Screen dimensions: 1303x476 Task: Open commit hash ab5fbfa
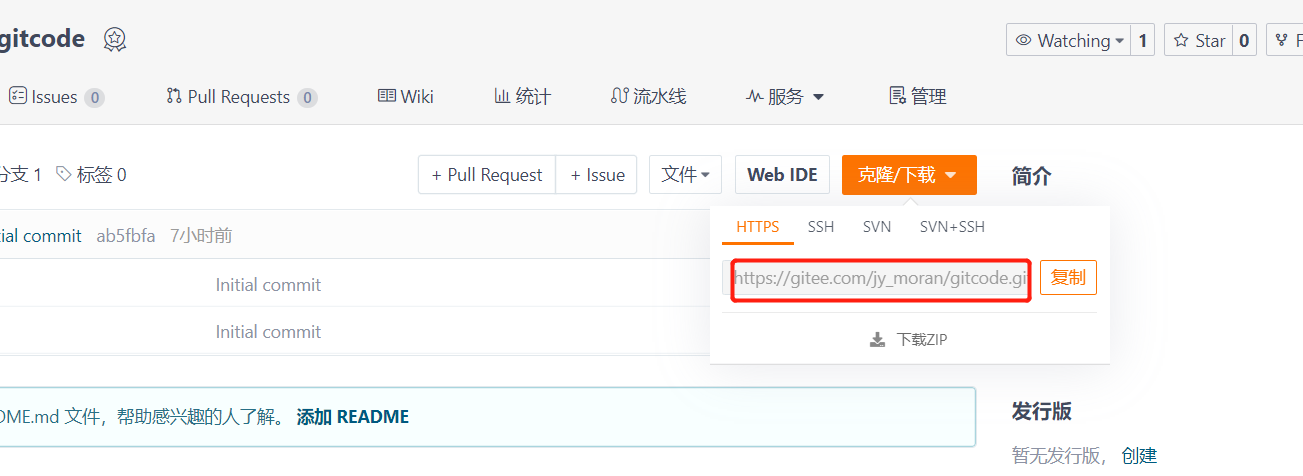(126, 236)
